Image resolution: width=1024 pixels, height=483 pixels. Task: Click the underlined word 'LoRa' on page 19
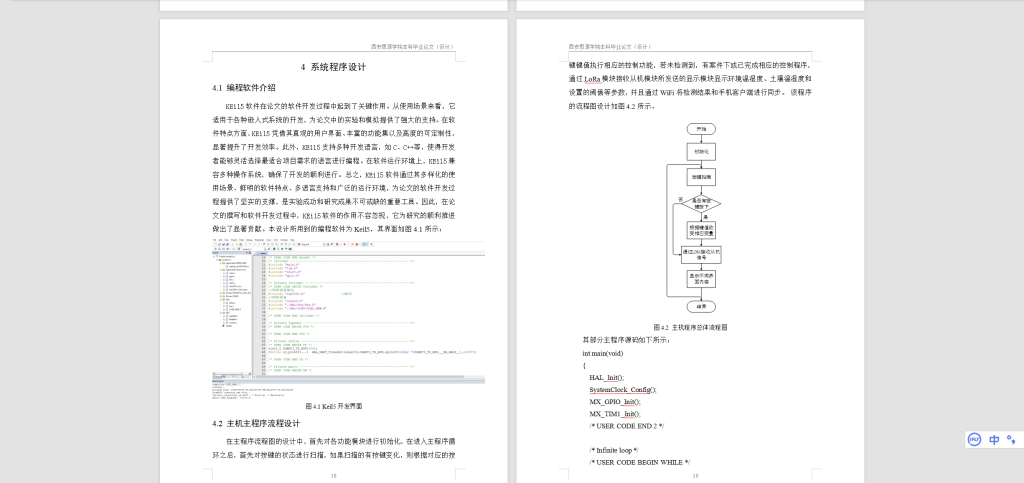pos(592,78)
